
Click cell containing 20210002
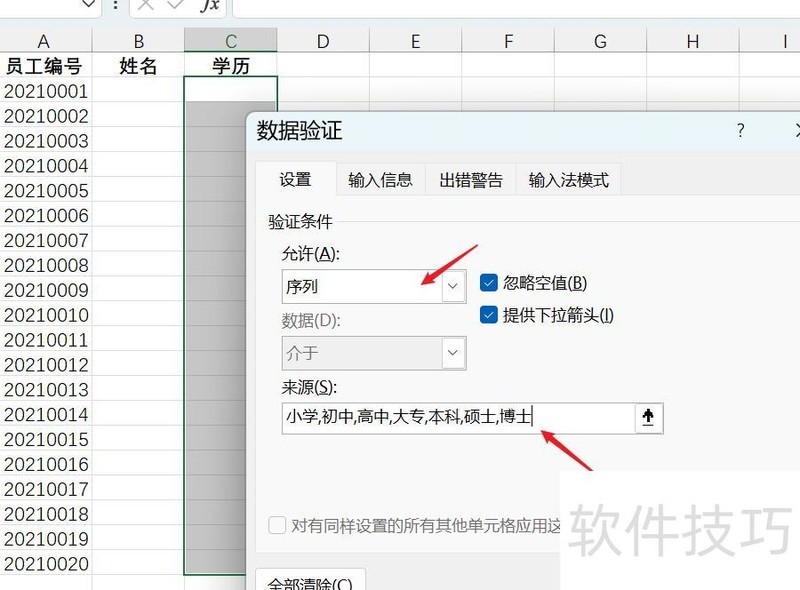[45, 116]
